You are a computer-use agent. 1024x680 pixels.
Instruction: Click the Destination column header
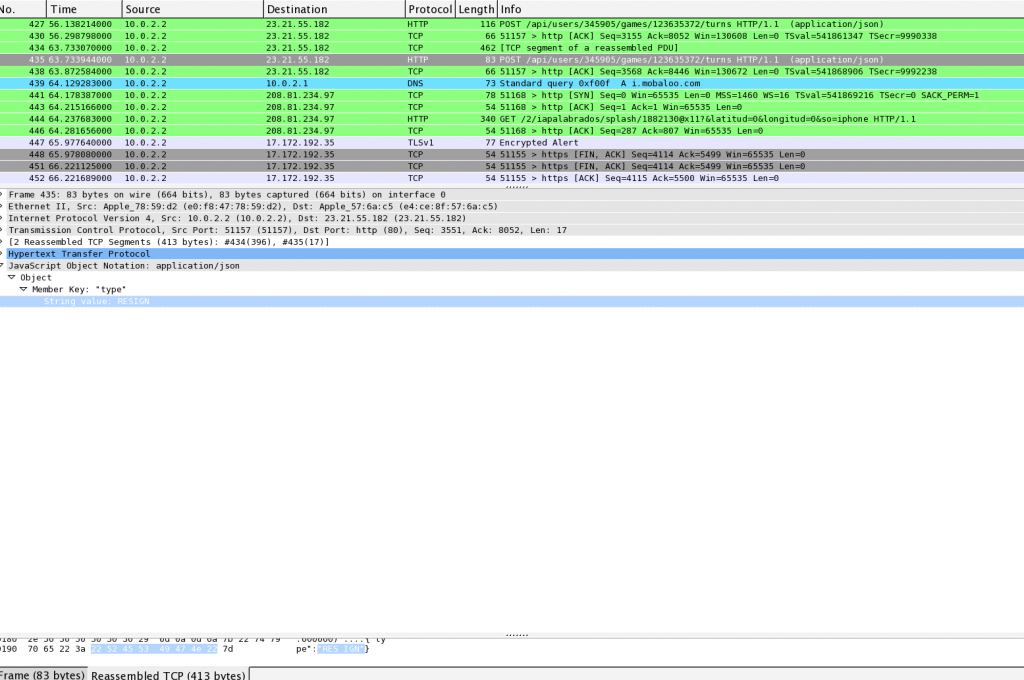point(333,9)
